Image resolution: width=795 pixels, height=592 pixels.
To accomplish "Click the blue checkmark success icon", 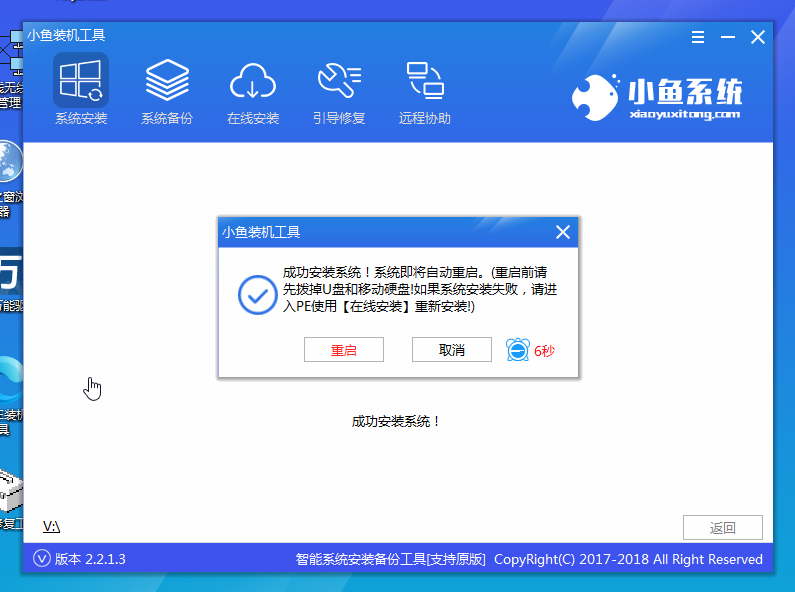I will click(x=258, y=295).
